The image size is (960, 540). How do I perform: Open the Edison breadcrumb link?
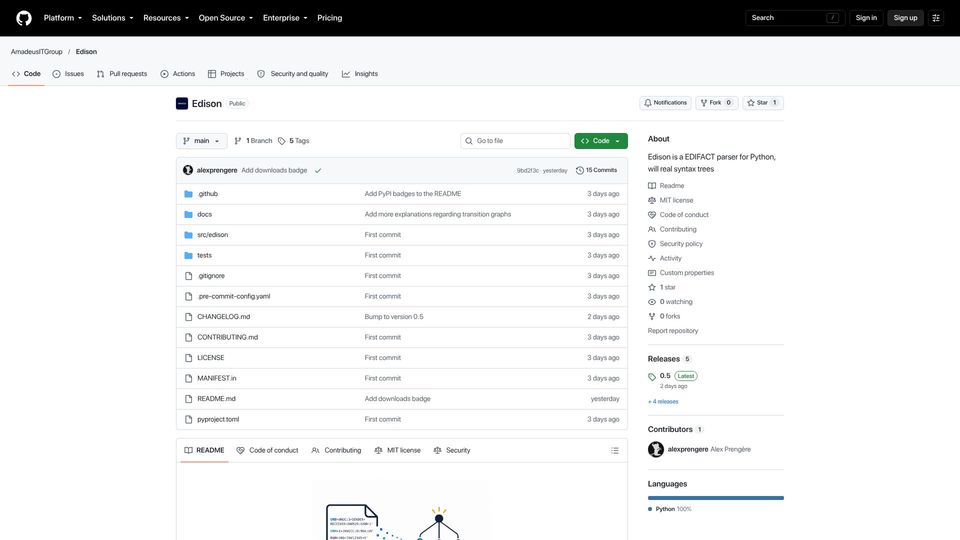click(x=86, y=51)
